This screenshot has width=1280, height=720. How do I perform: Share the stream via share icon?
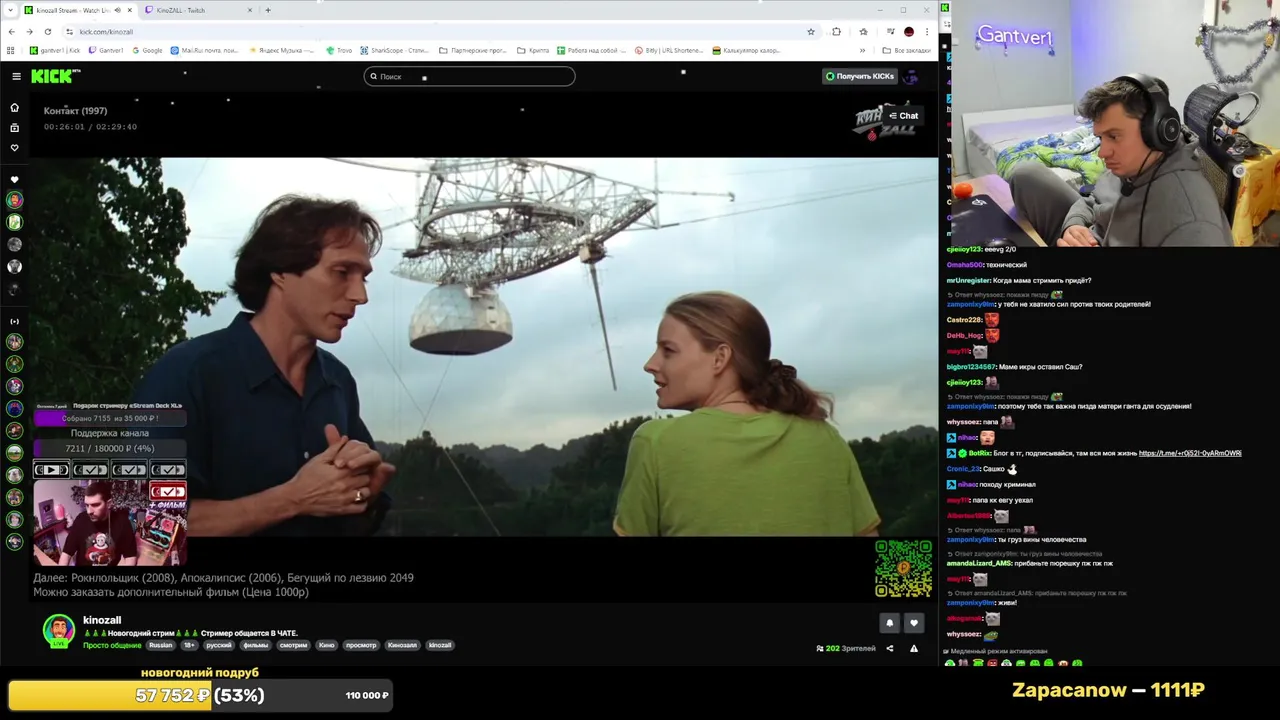pos(889,648)
